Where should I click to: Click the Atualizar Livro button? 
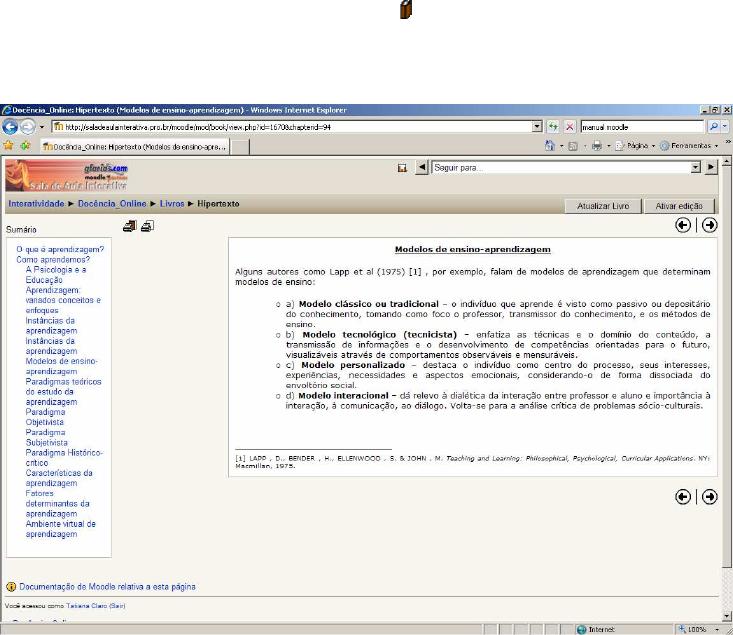pyautogui.click(x=603, y=204)
